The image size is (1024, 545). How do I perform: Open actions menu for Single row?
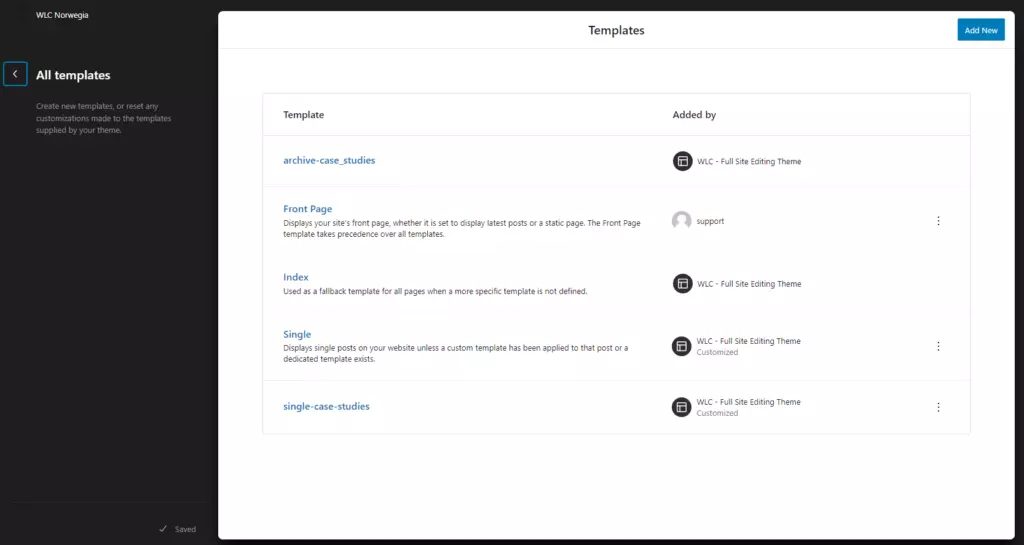(938, 347)
